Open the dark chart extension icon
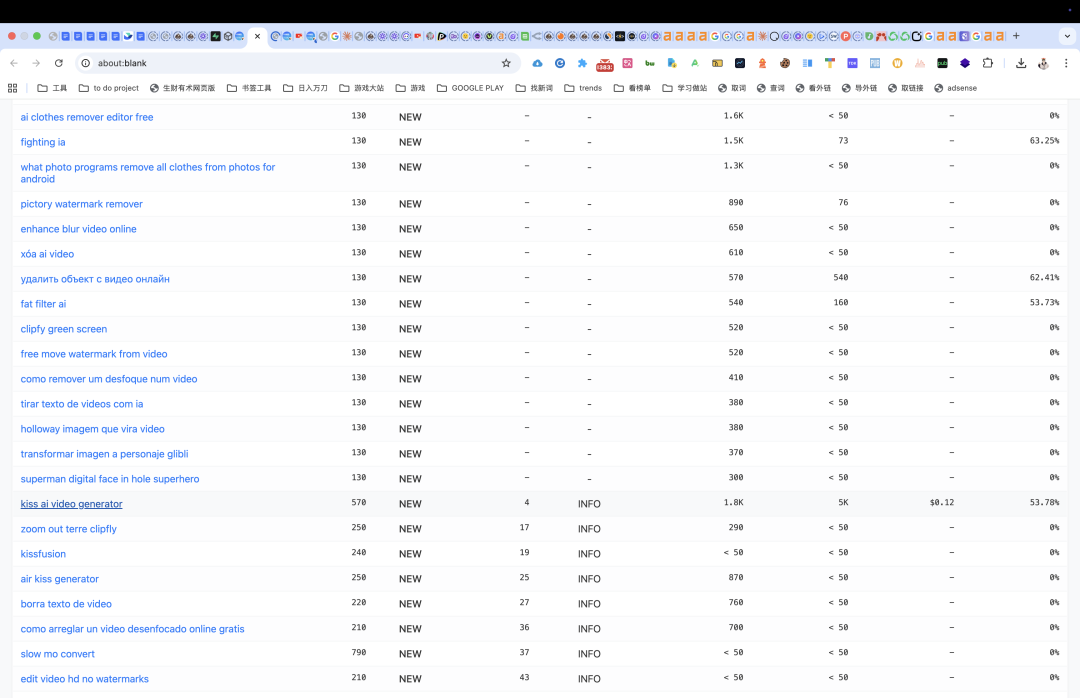This screenshot has width=1080, height=698. pyautogui.click(x=740, y=63)
